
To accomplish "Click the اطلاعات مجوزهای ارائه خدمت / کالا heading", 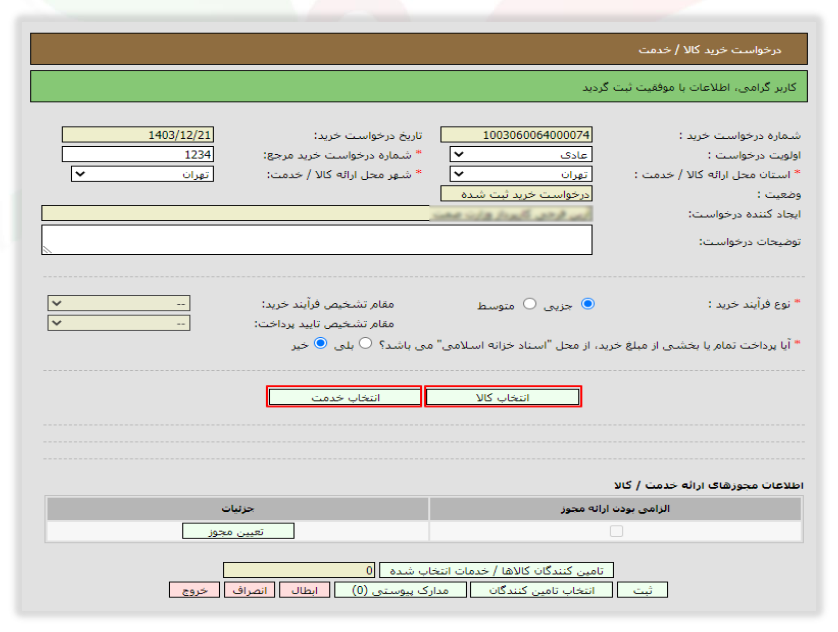I will [x=709, y=485].
